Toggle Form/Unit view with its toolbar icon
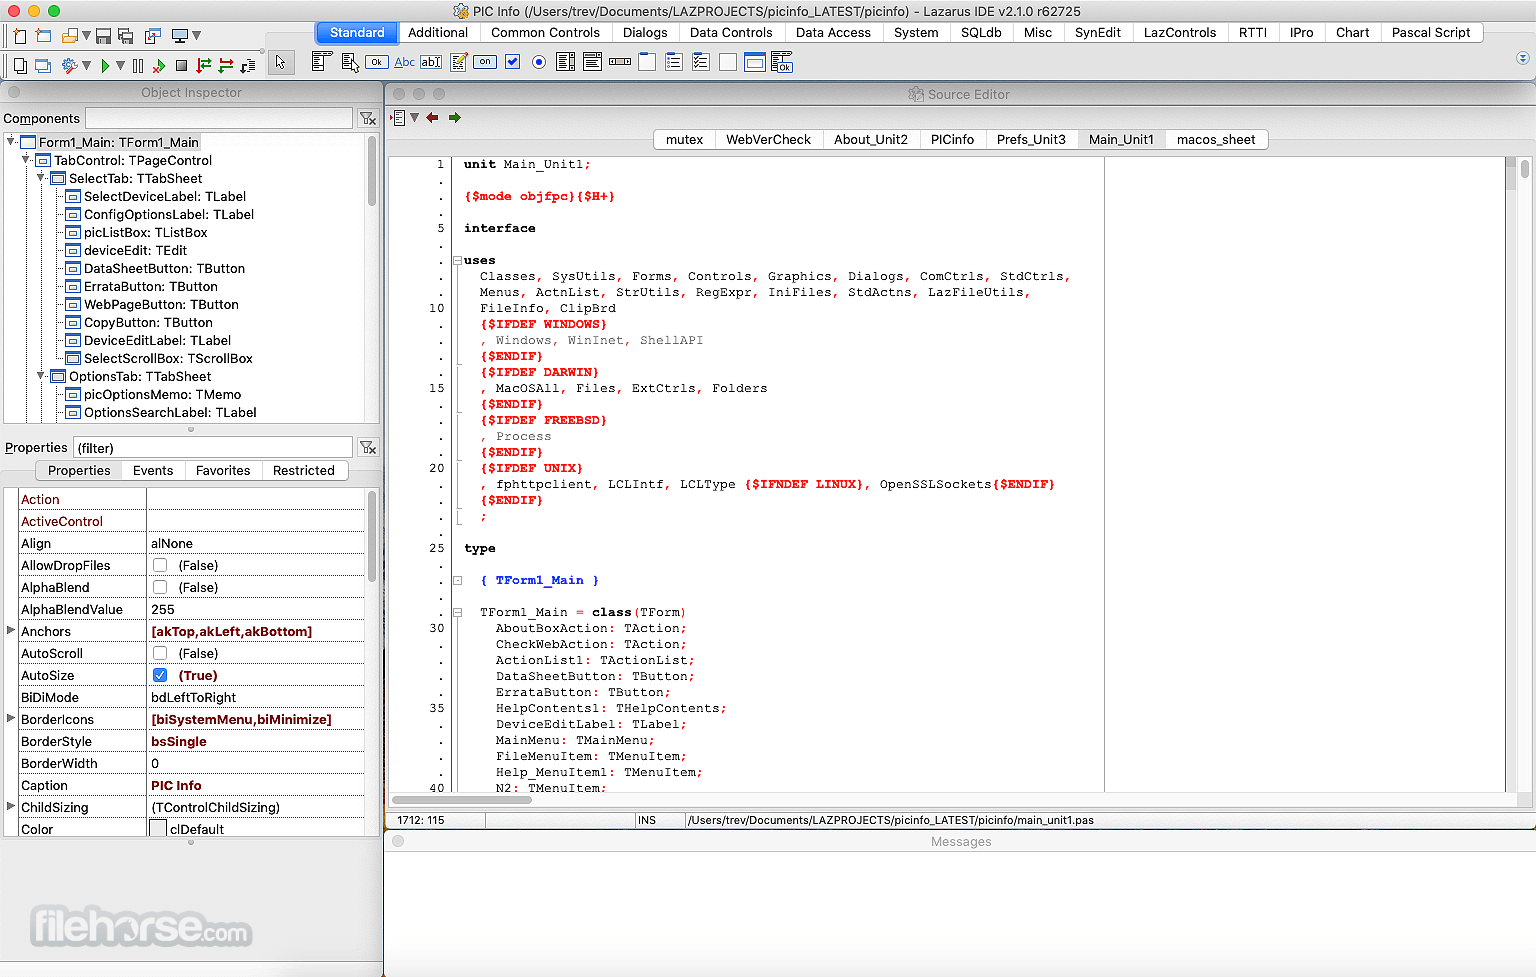The width and height of the screenshot is (1536, 977). click(x=152, y=36)
